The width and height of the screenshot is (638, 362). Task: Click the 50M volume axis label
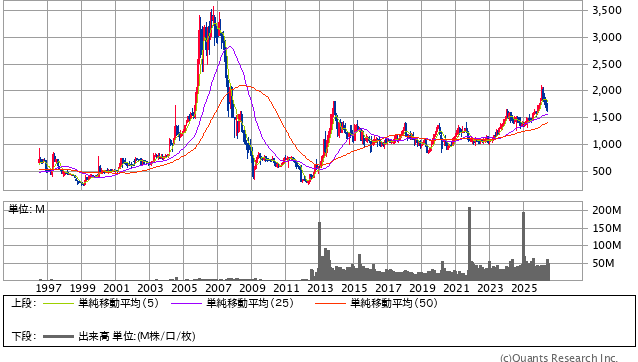click(603, 263)
